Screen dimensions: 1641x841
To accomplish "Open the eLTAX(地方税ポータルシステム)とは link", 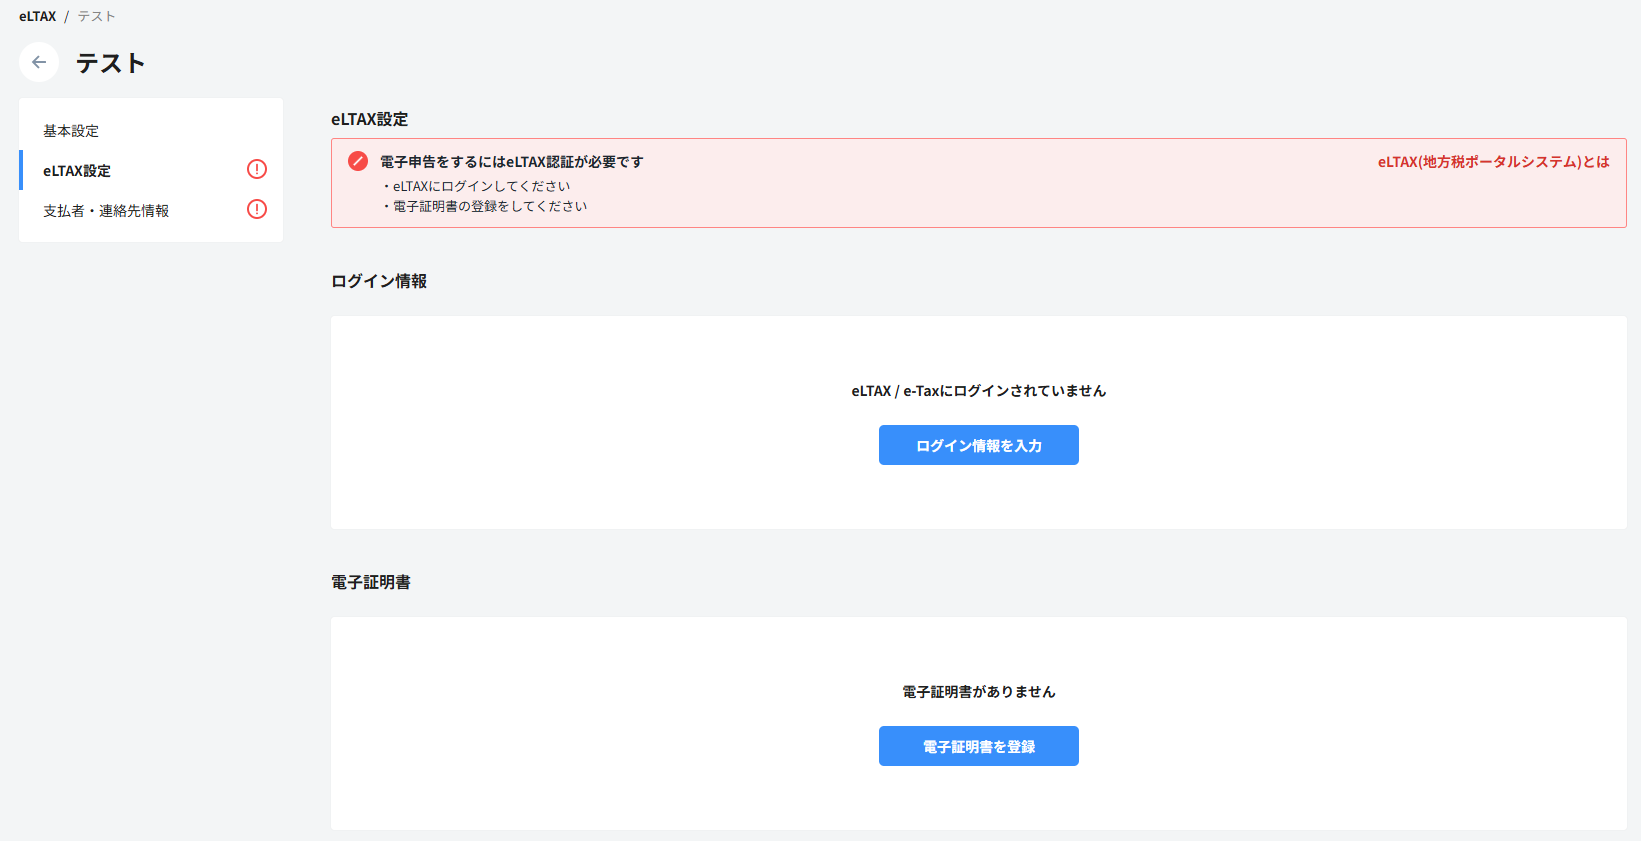I will 1493,162.
